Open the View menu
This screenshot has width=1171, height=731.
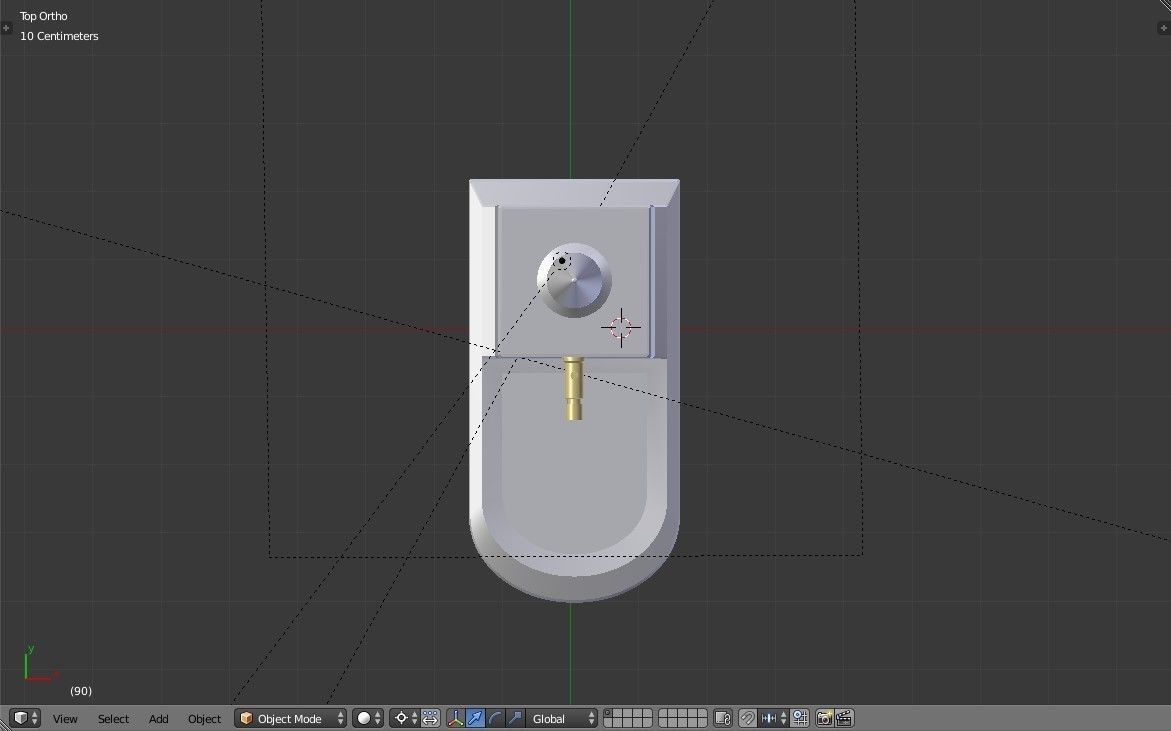(65, 719)
